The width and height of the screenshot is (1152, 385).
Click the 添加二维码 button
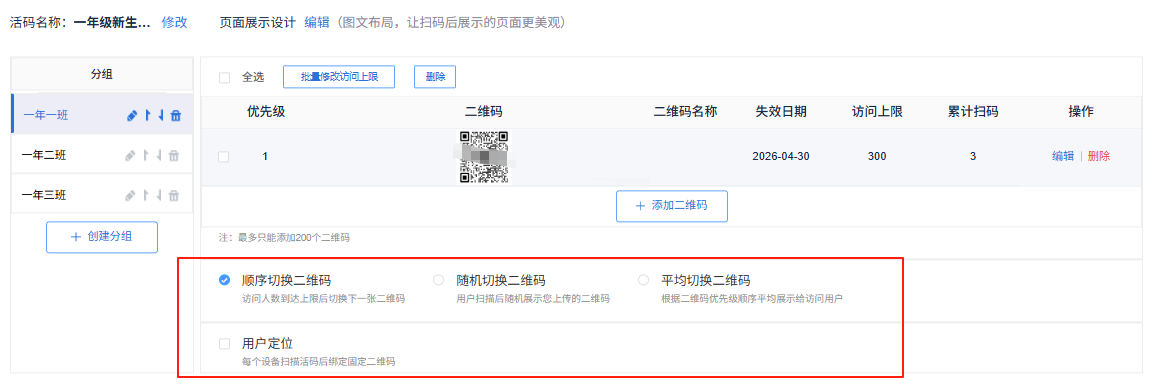(672, 206)
